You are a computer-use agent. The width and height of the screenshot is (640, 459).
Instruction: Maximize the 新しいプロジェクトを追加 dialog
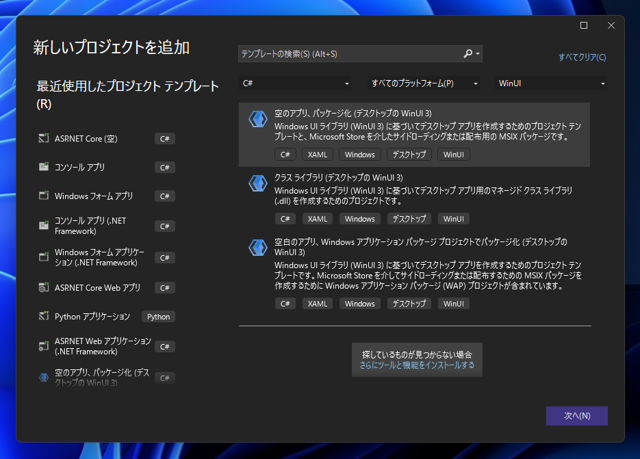point(584,25)
